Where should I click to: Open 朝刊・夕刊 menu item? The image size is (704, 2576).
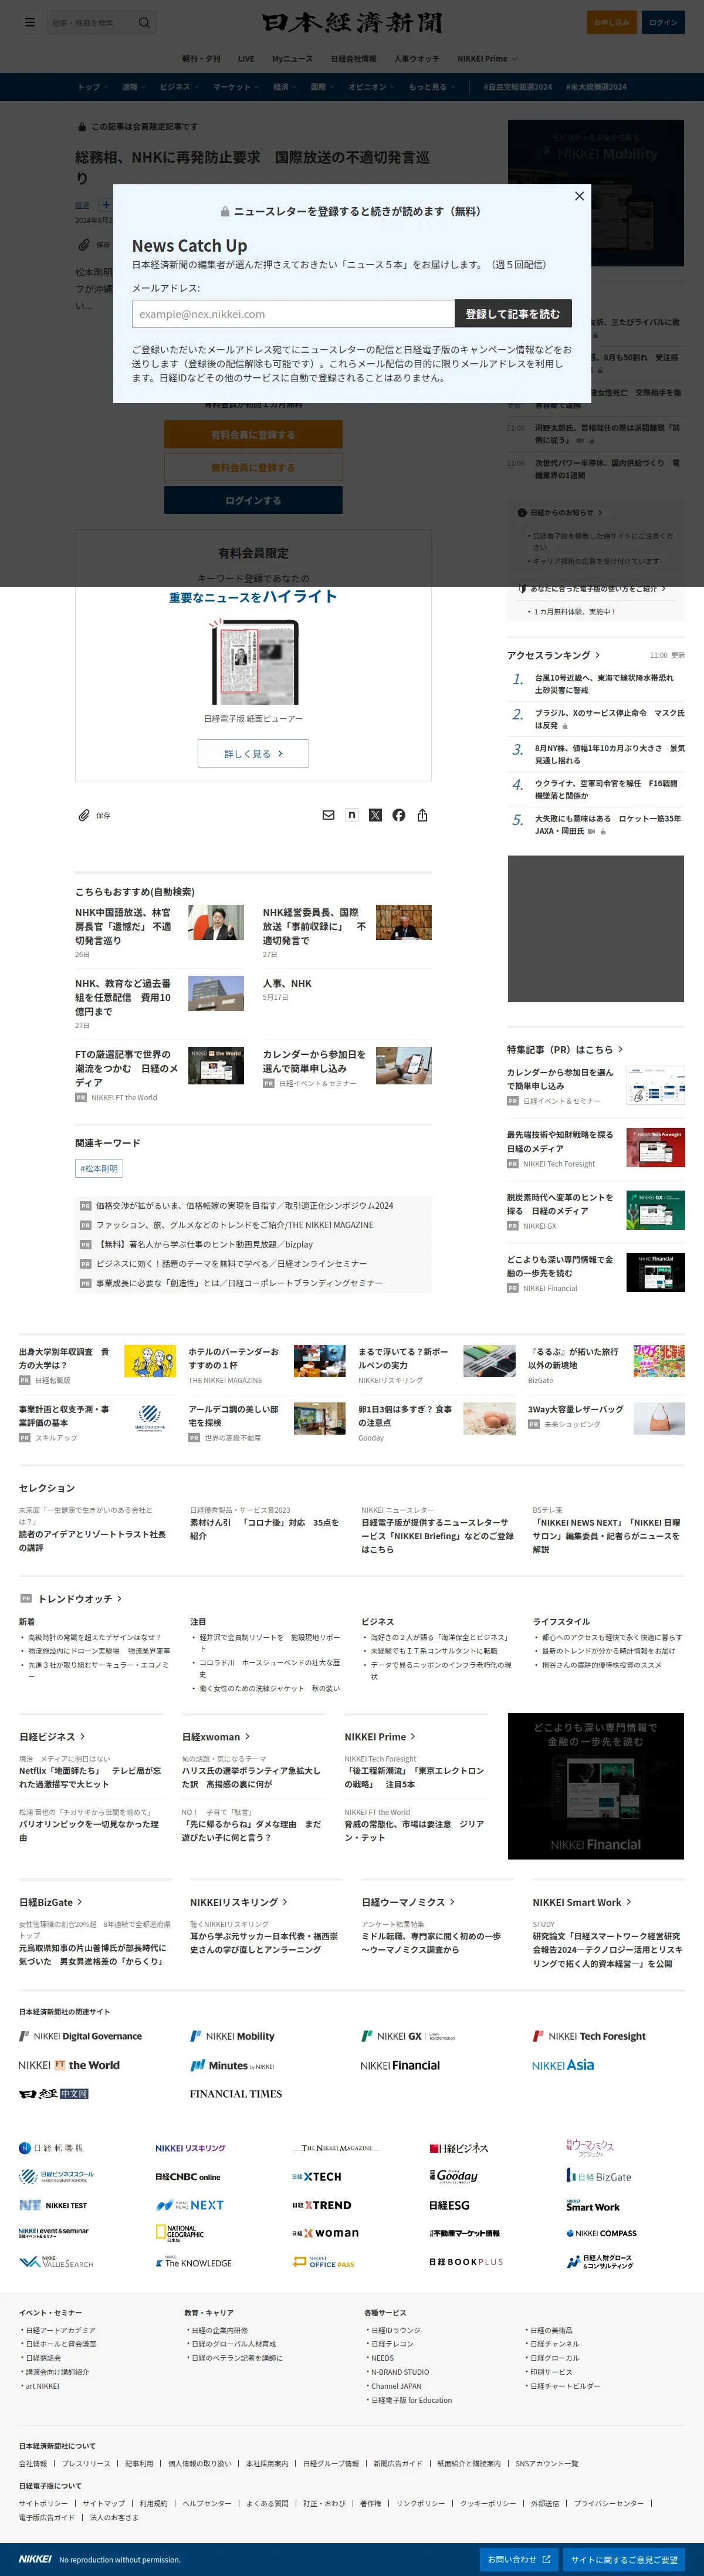coord(201,58)
